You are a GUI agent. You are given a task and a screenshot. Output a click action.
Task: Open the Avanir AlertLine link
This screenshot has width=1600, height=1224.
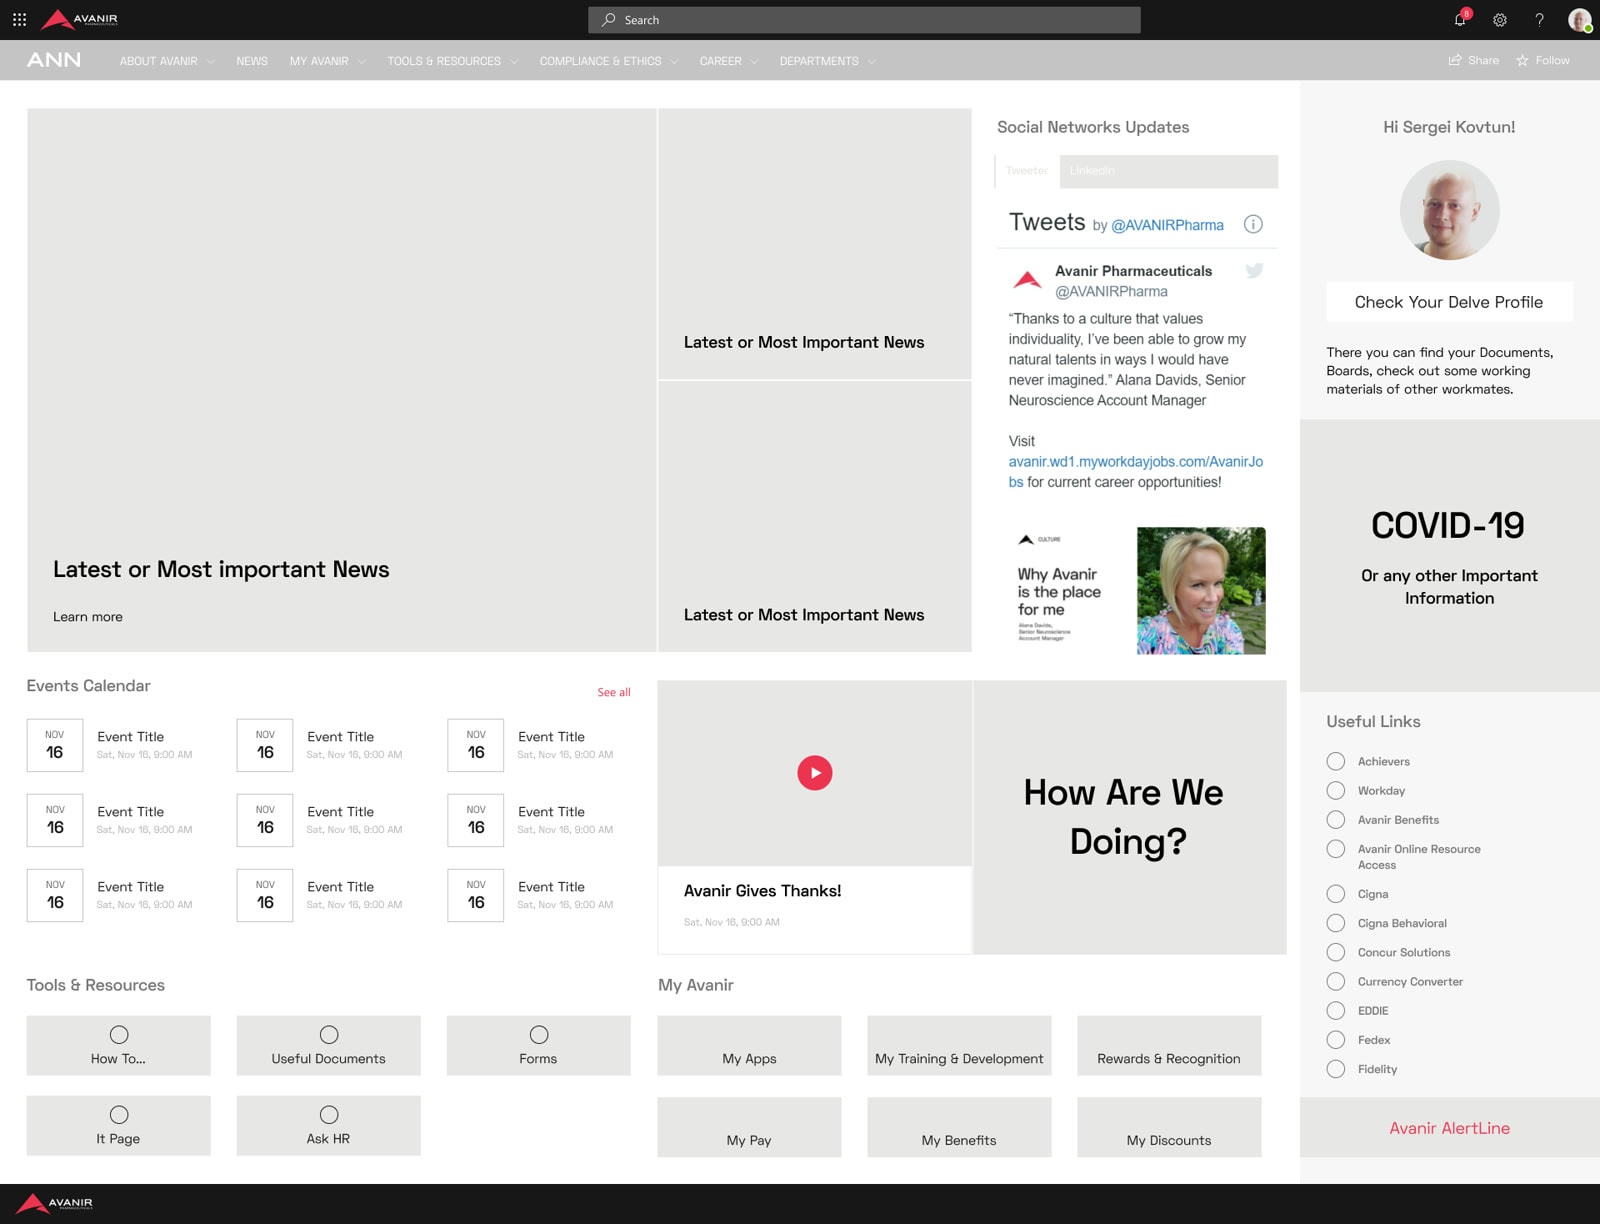(x=1450, y=1128)
